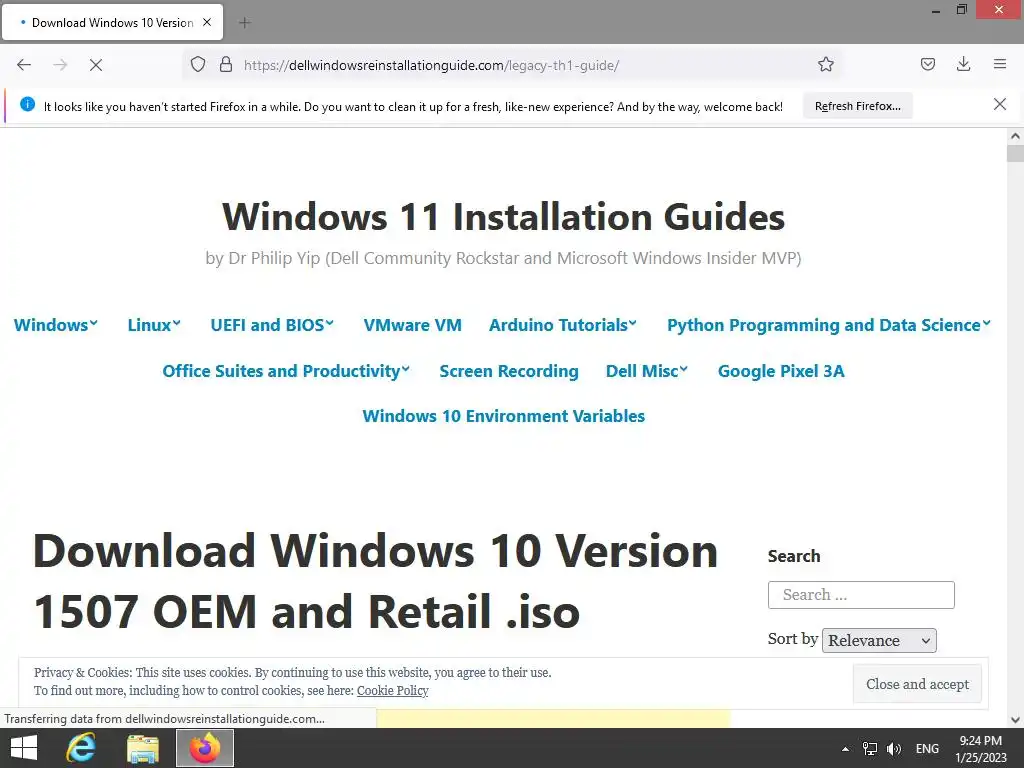Expand UEFI and BIOS menu
Image resolution: width=1024 pixels, height=768 pixels.
[272, 325]
